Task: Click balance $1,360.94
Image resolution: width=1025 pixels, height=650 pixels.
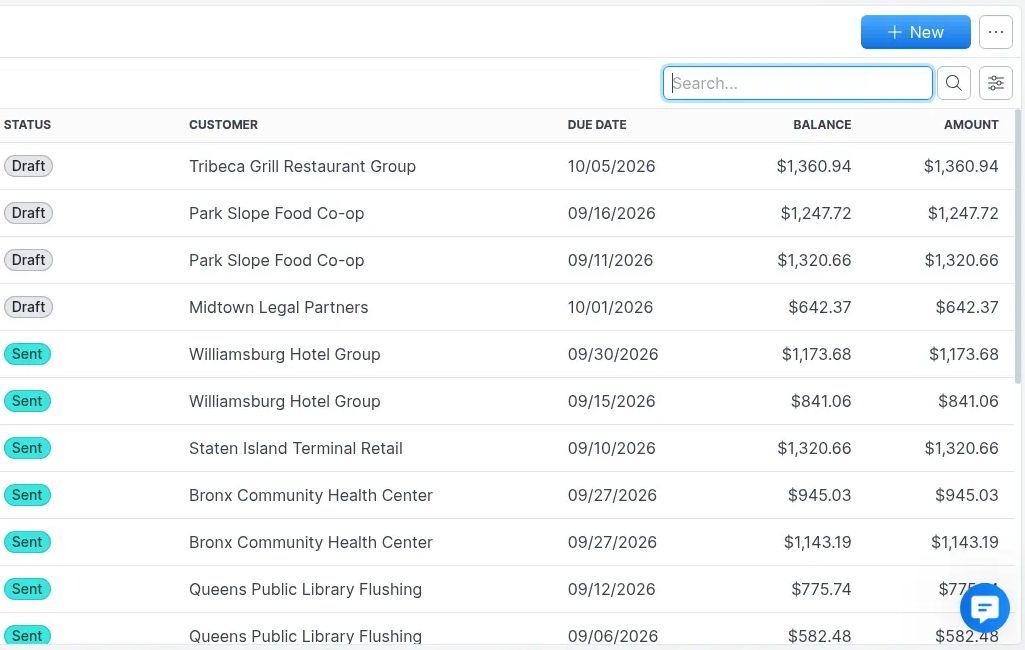Action: [814, 166]
